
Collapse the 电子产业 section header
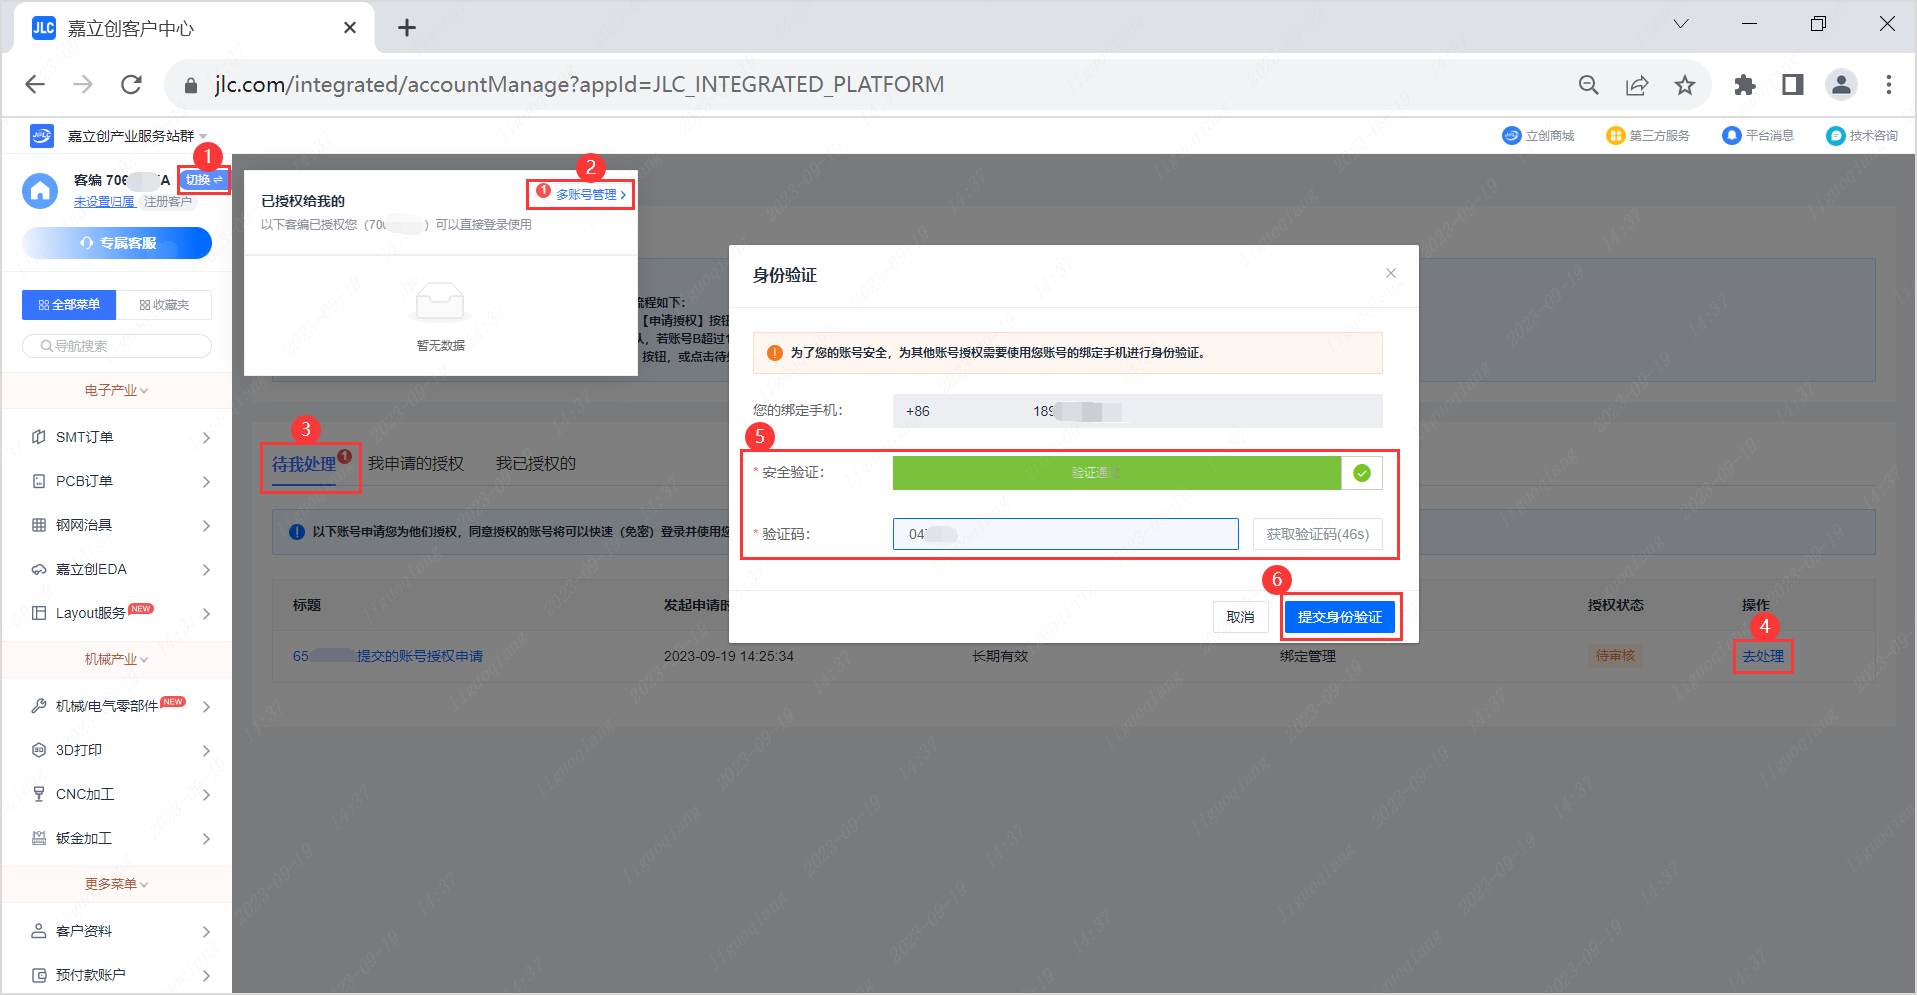116,390
